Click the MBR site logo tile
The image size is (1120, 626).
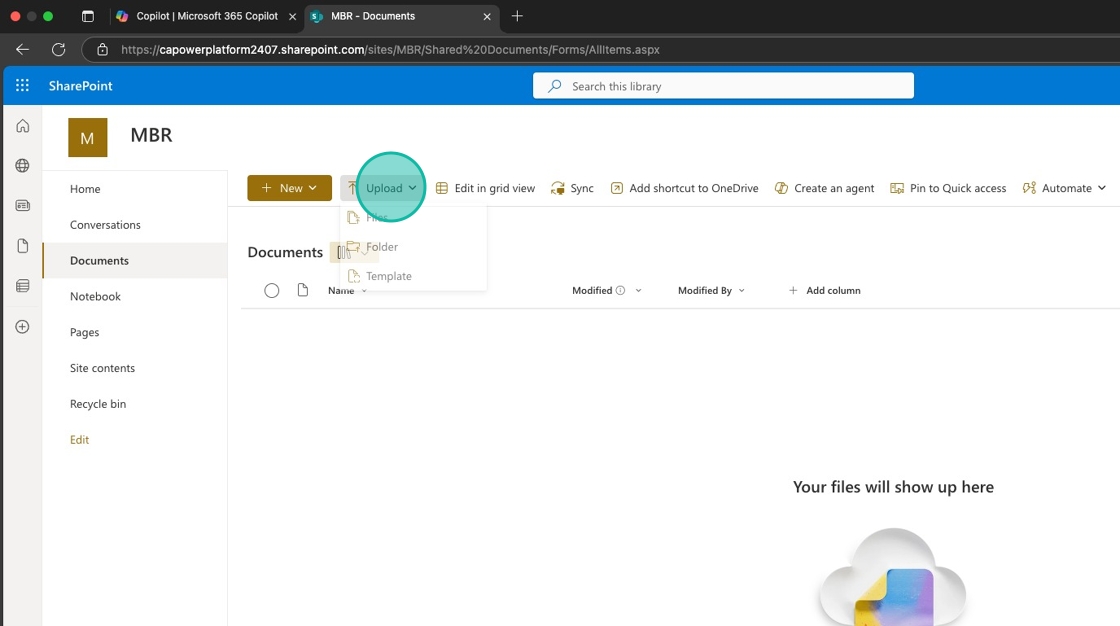point(87,138)
